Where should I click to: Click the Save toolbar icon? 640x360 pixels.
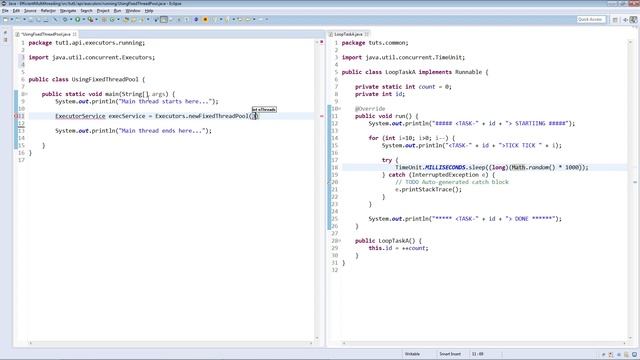pyautogui.click(x=31, y=19)
